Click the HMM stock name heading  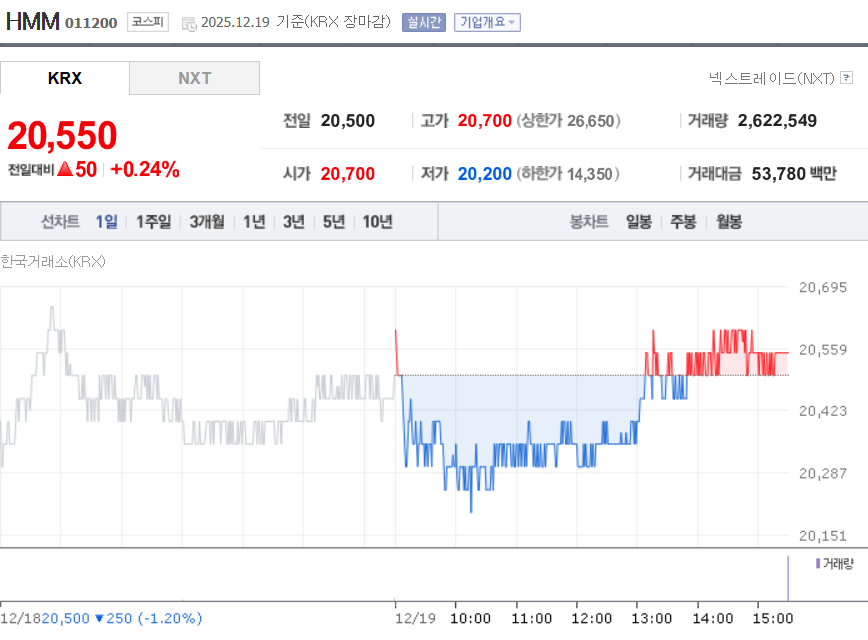point(33,22)
